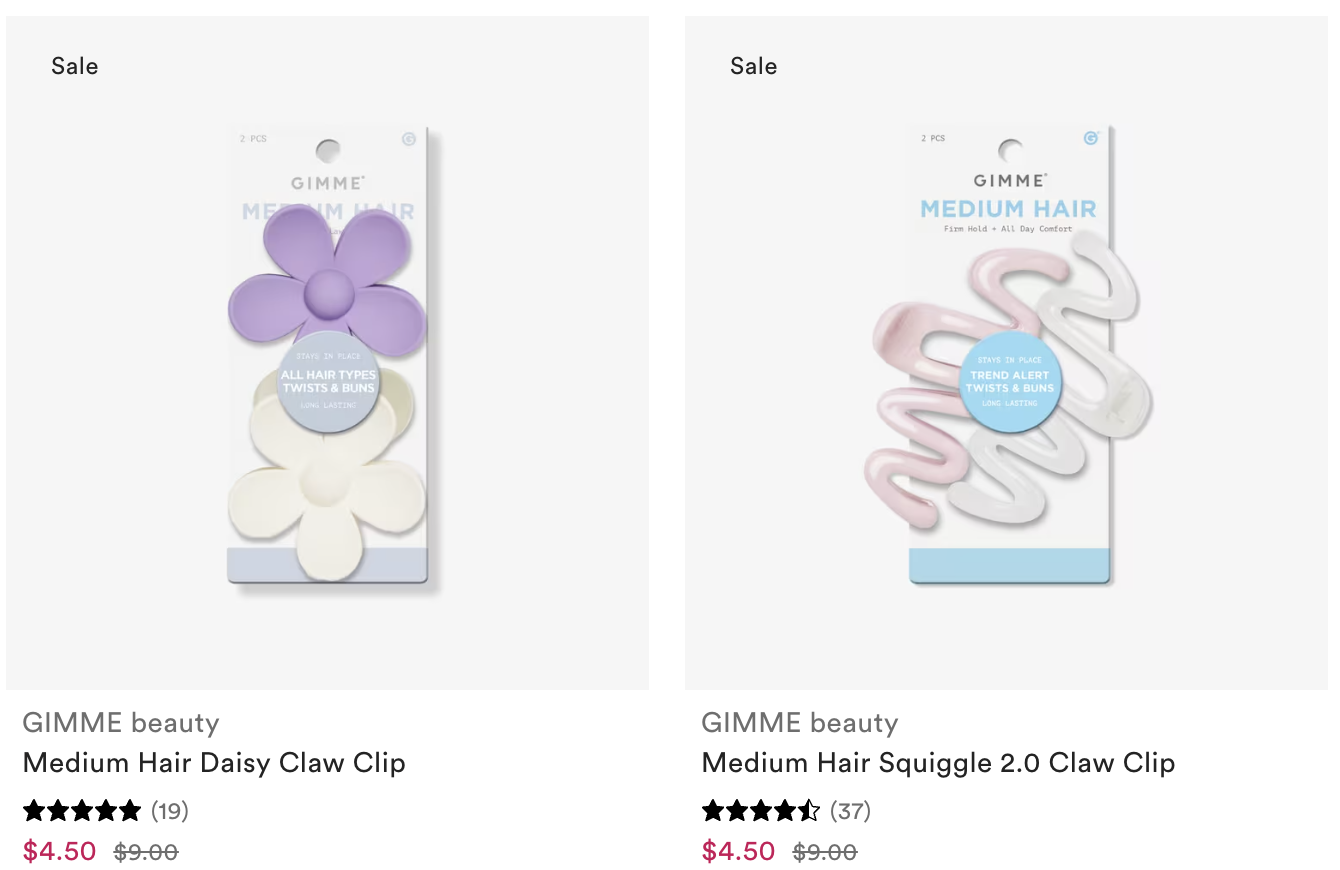This screenshot has width=1340, height=870.
Task: Open the (37) reviews count
Action: [850, 810]
